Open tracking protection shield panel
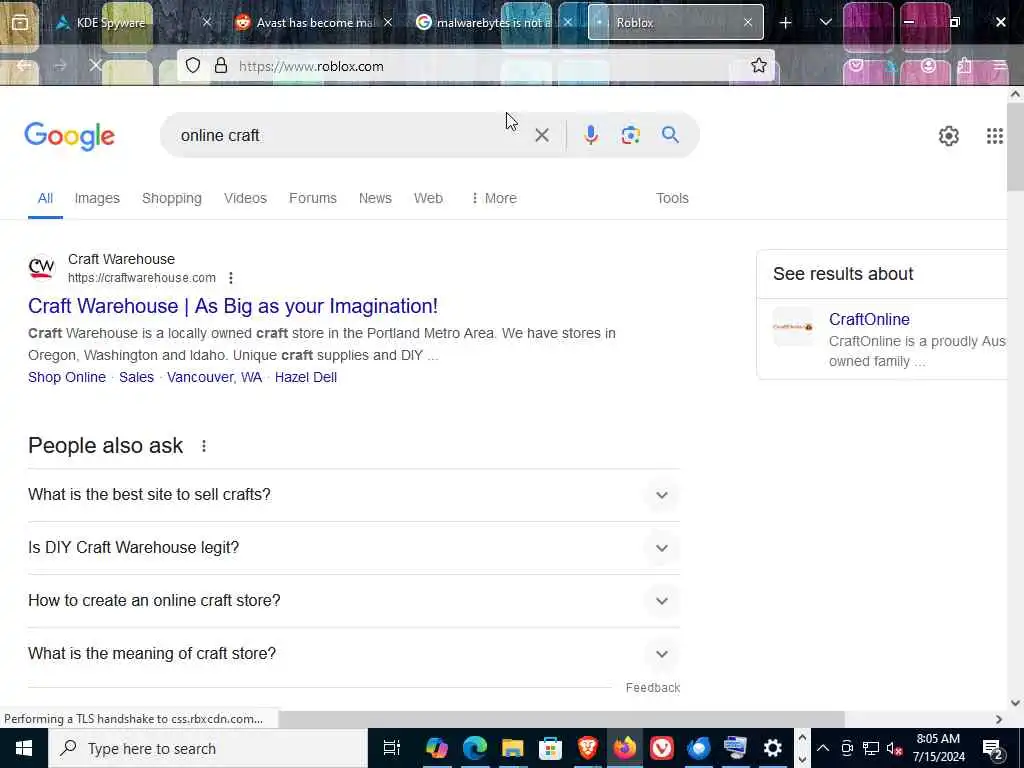The height and width of the screenshot is (768, 1024). pyautogui.click(x=193, y=65)
